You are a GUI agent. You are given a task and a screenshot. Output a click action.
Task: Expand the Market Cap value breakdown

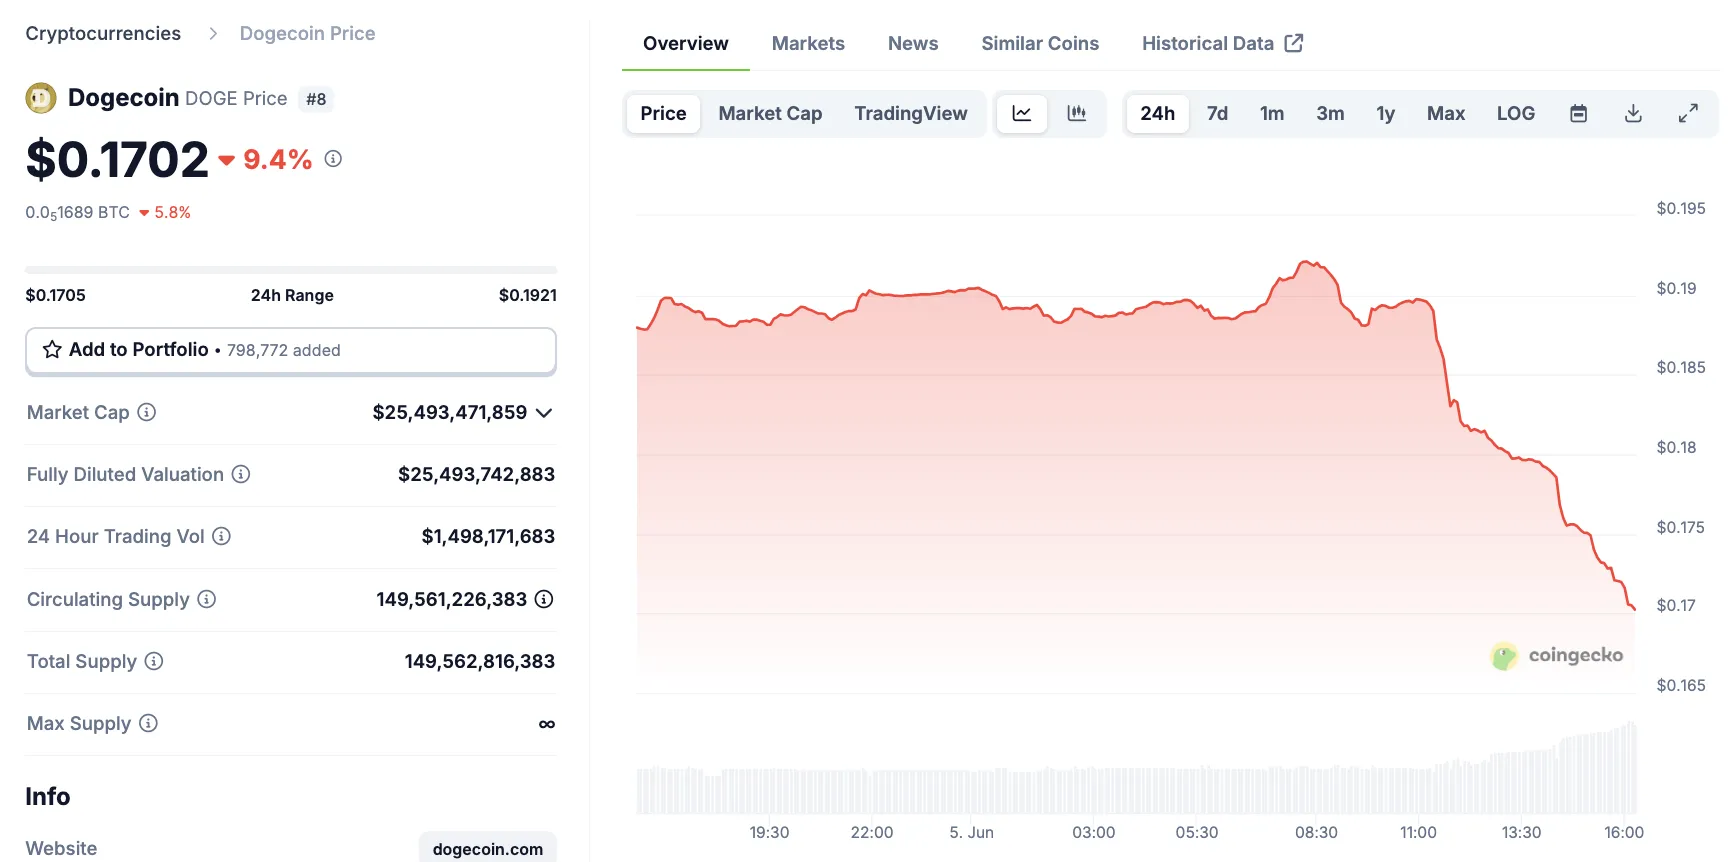[x=543, y=412]
